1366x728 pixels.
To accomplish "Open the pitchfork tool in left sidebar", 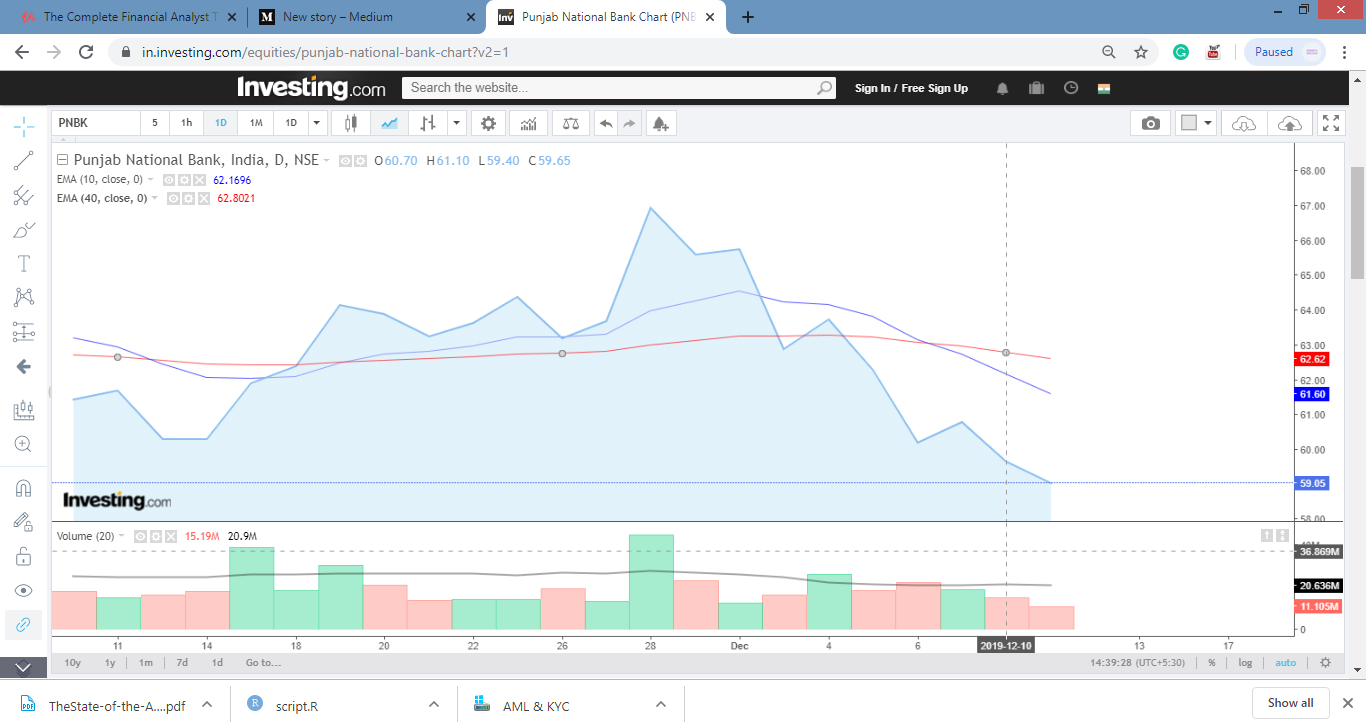I will point(24,195).
